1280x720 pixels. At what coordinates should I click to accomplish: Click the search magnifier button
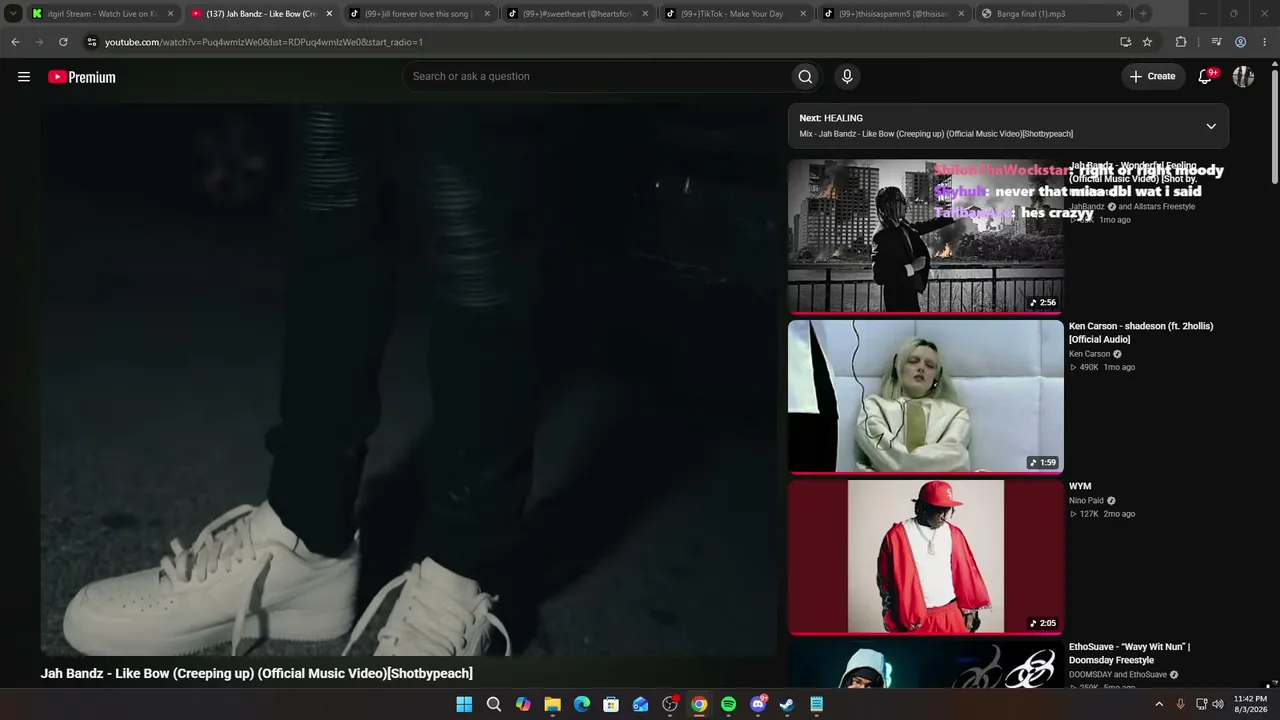point(805,77)
